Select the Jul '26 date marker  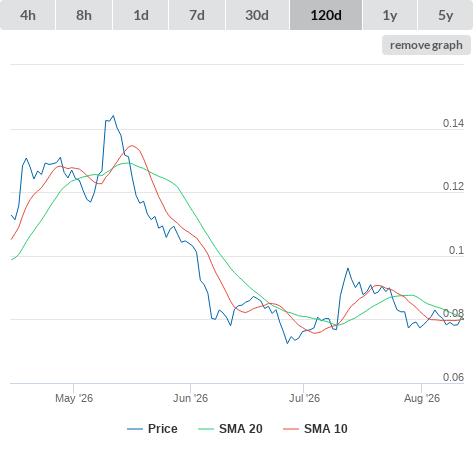click(x=304, y=398)
